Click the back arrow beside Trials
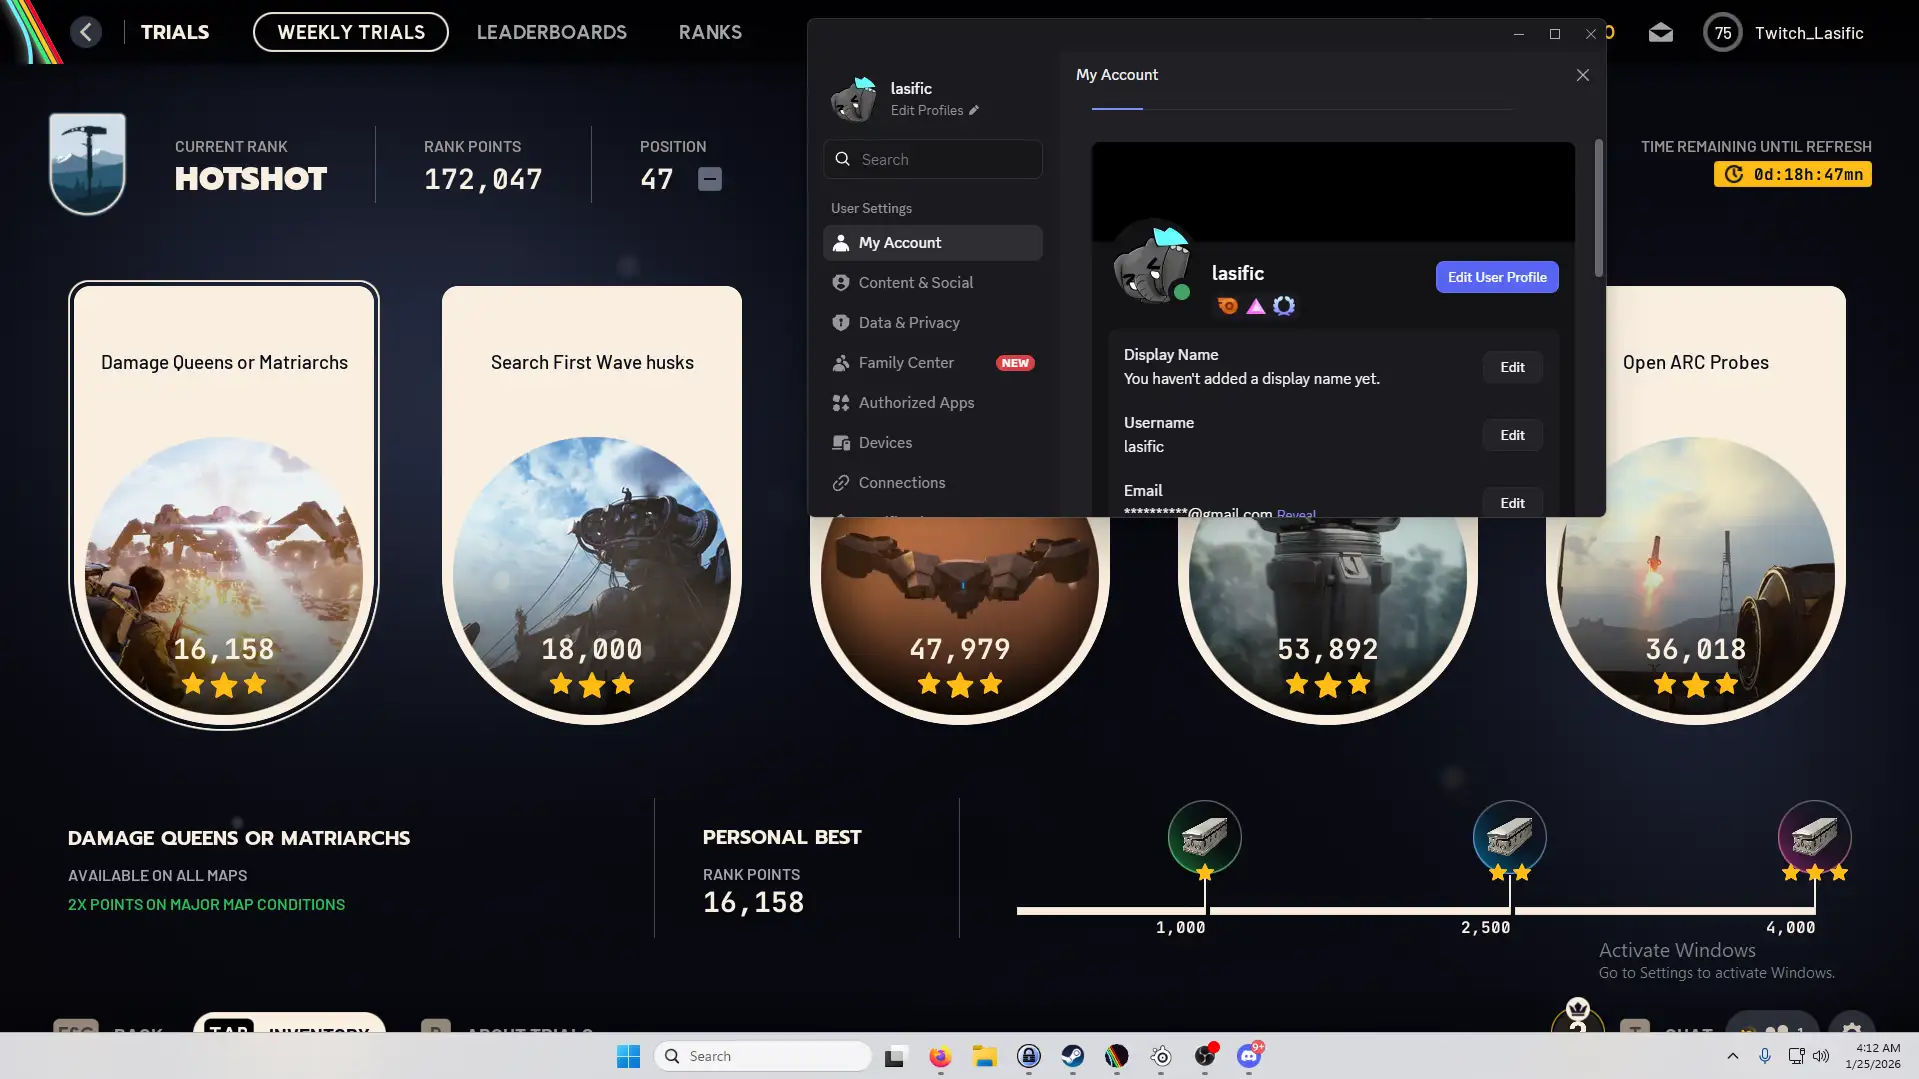The width and height of the screenshot is (1919, 1079). [x=86, y=32]
